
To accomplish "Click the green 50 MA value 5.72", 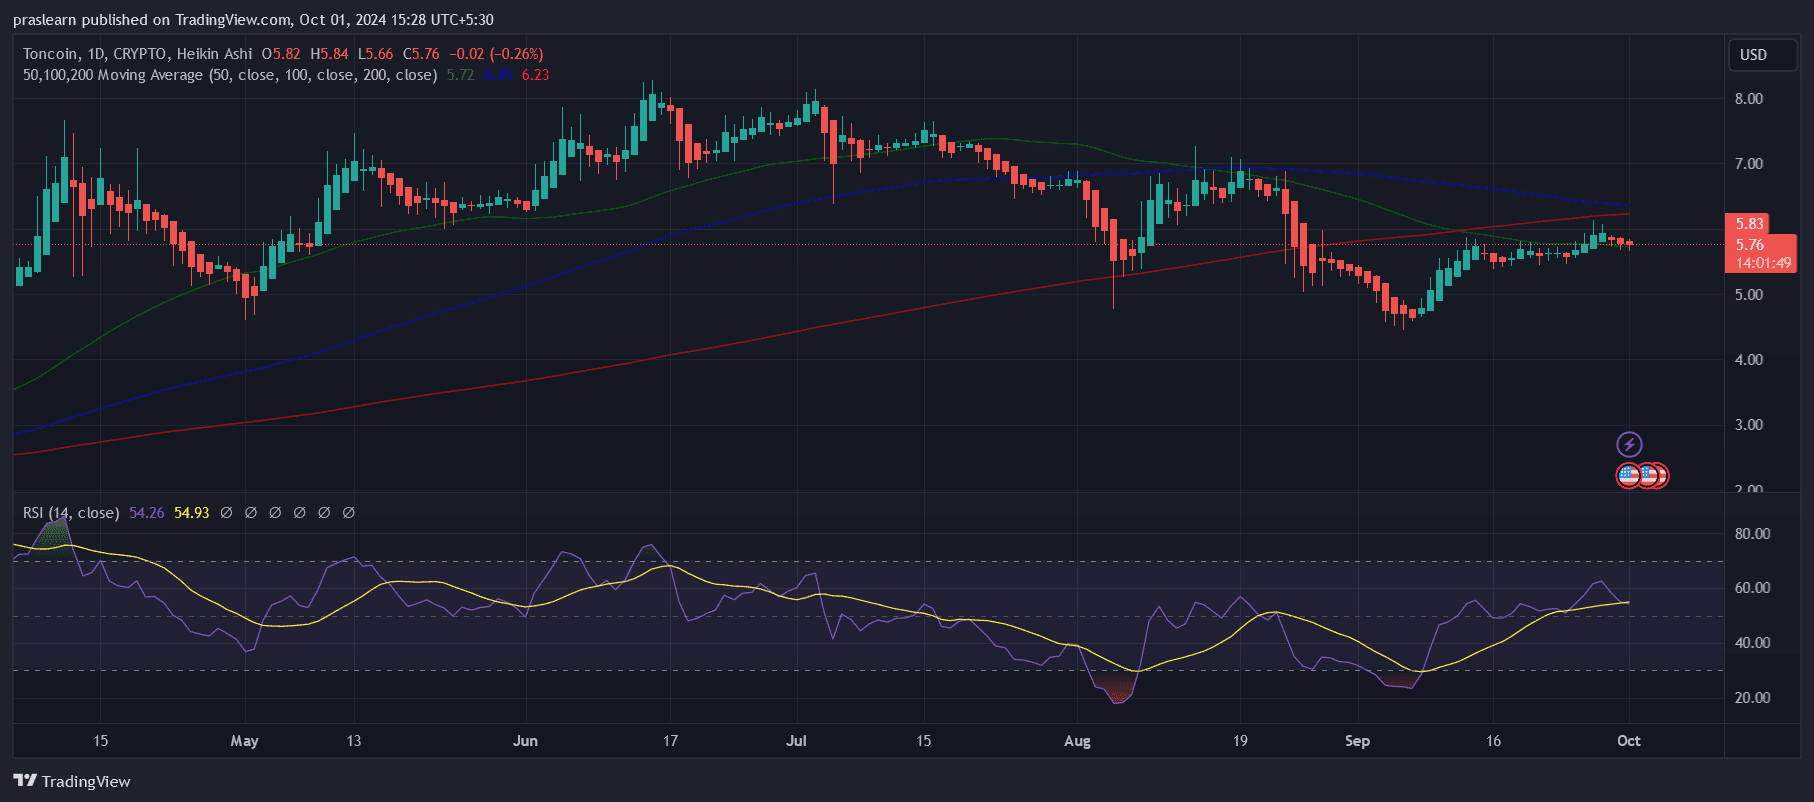I will 460,75.
